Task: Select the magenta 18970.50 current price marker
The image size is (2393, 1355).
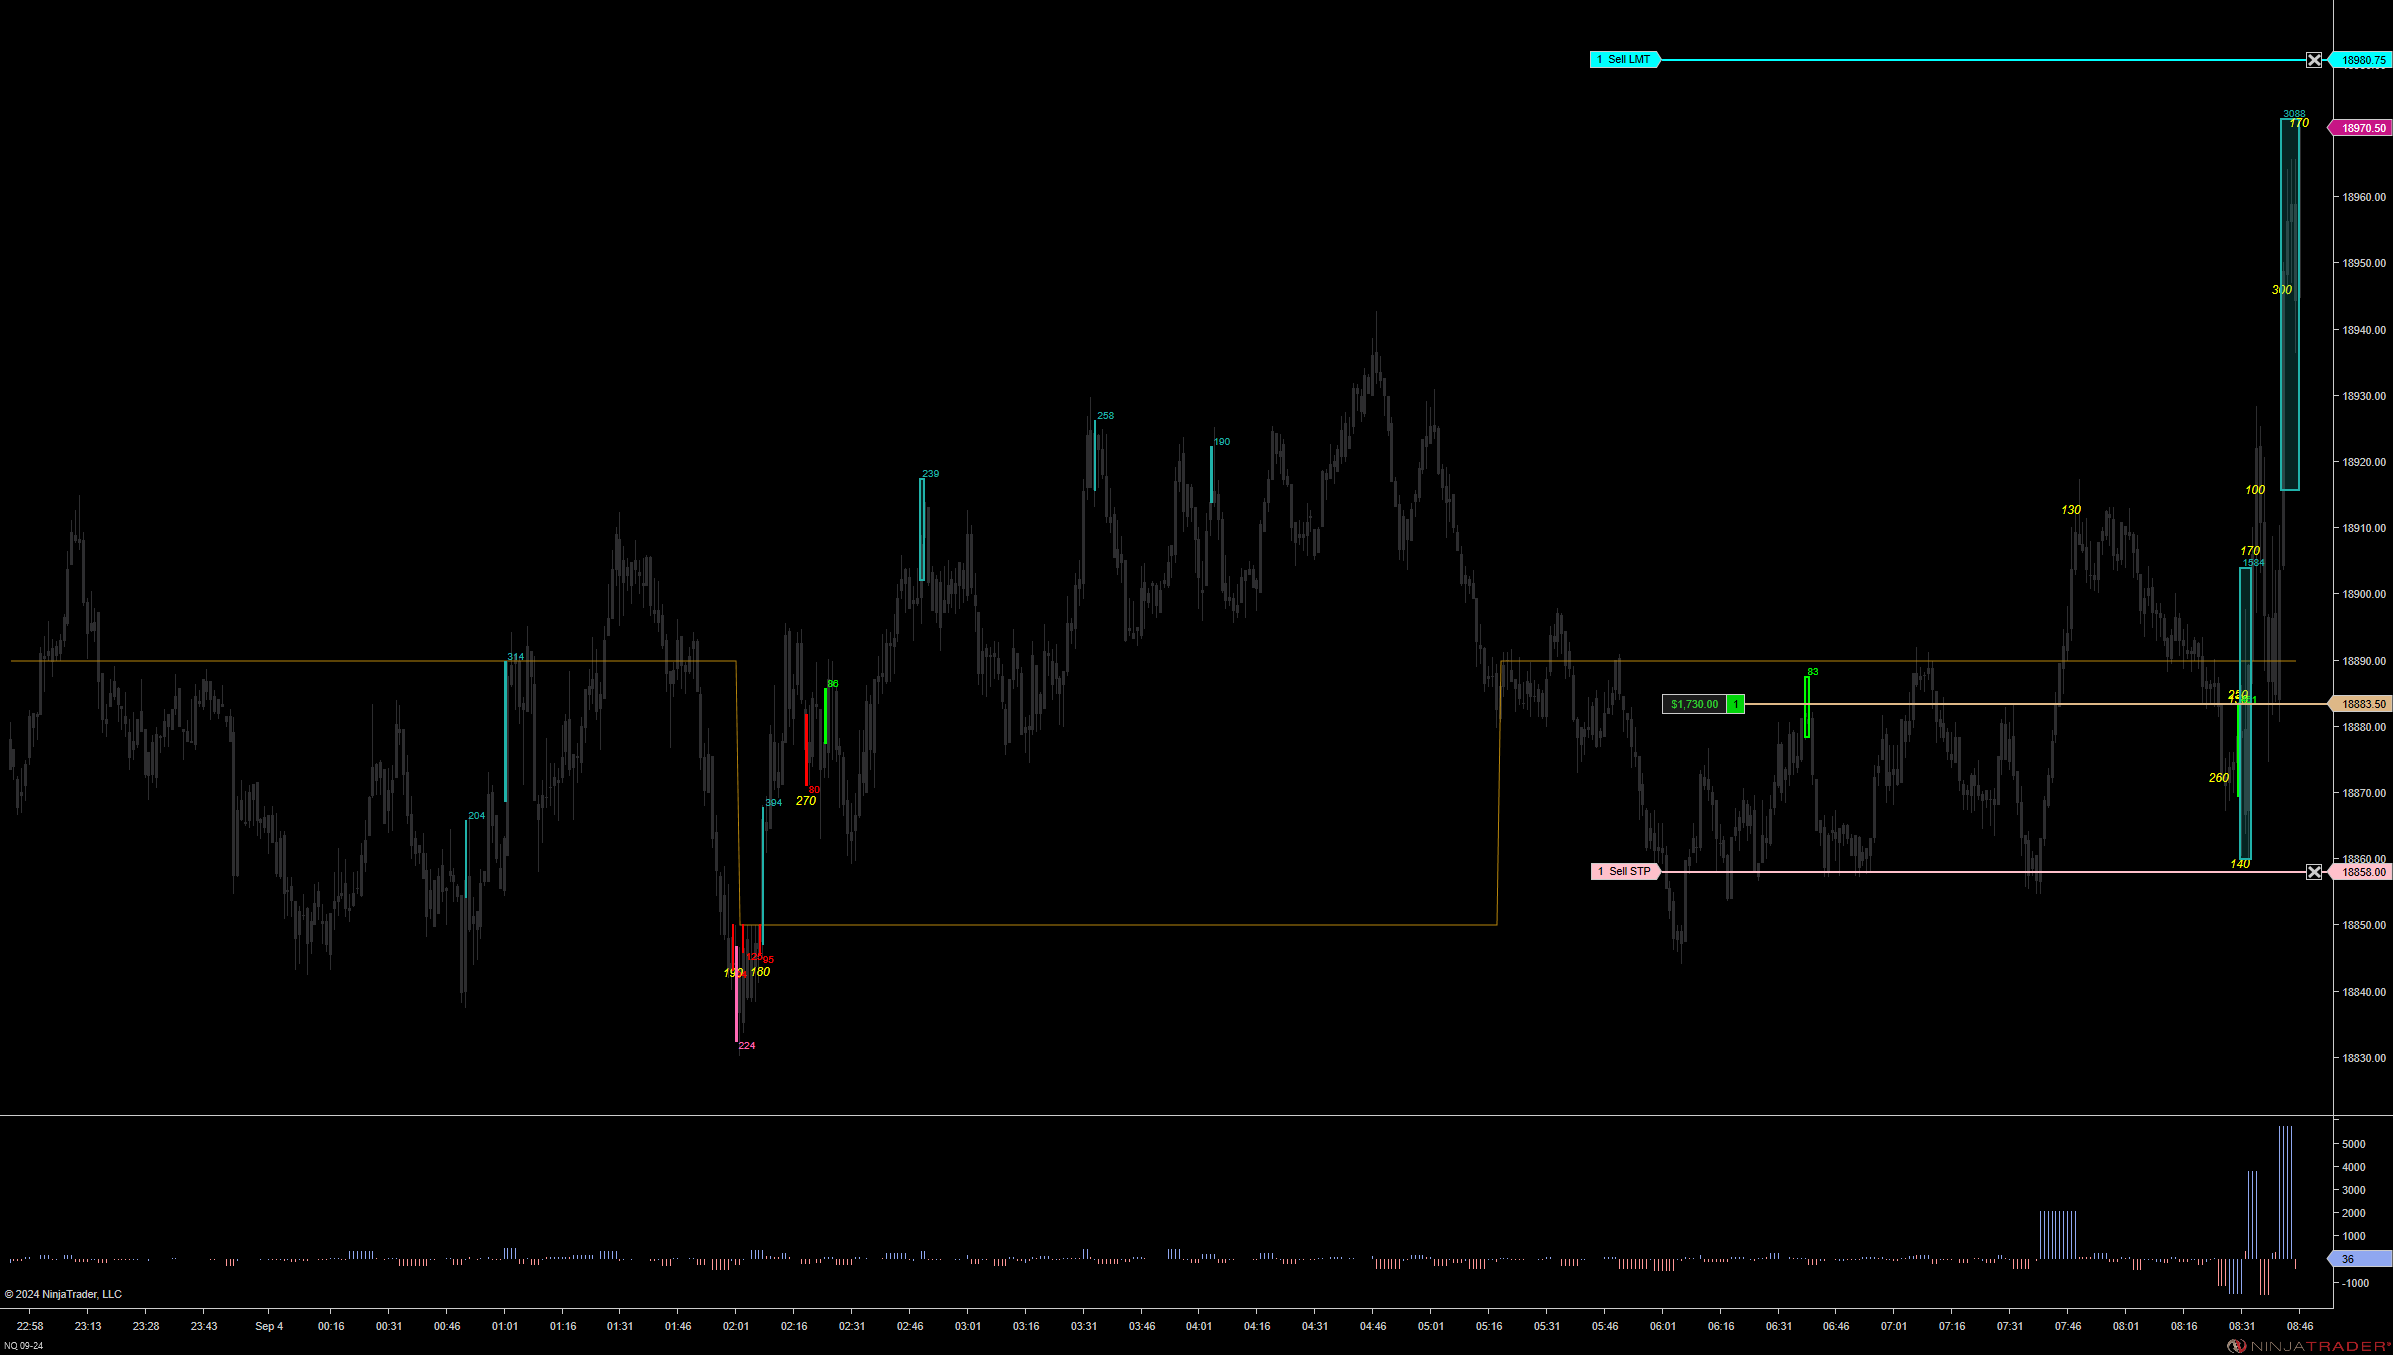Action: (x=2362, y=128)
